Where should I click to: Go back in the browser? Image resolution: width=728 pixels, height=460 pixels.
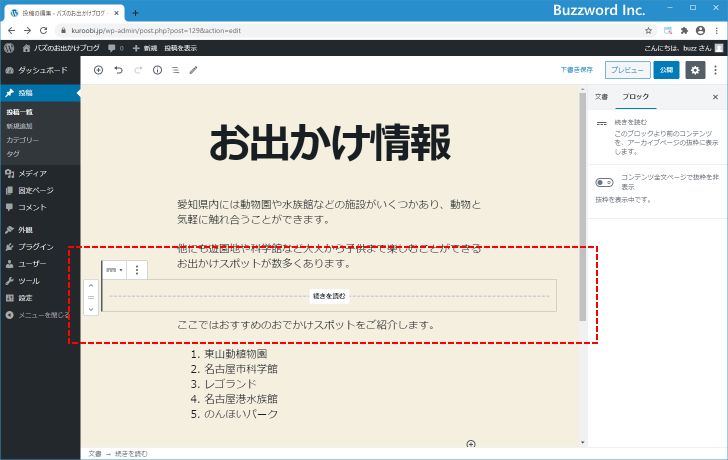(12, 31)
